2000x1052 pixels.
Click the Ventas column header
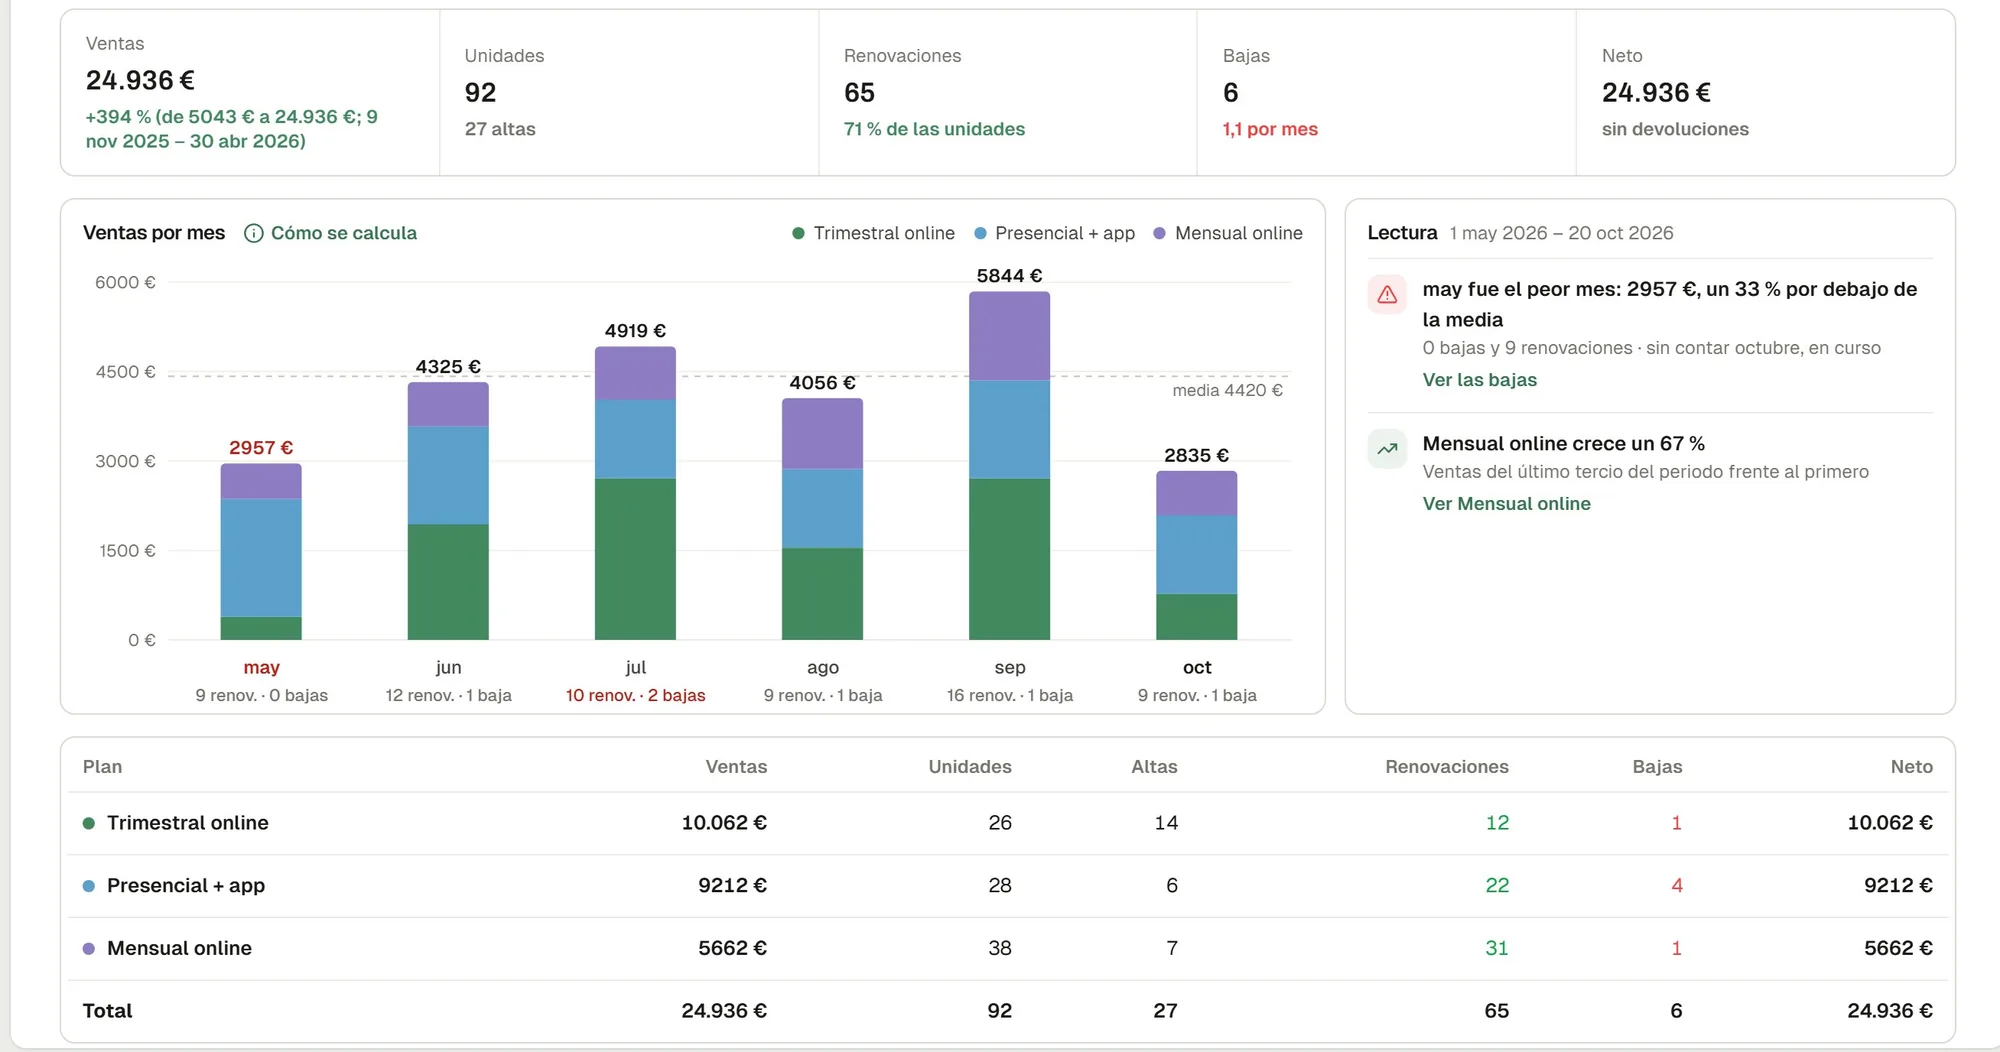[x=736, y=767]
